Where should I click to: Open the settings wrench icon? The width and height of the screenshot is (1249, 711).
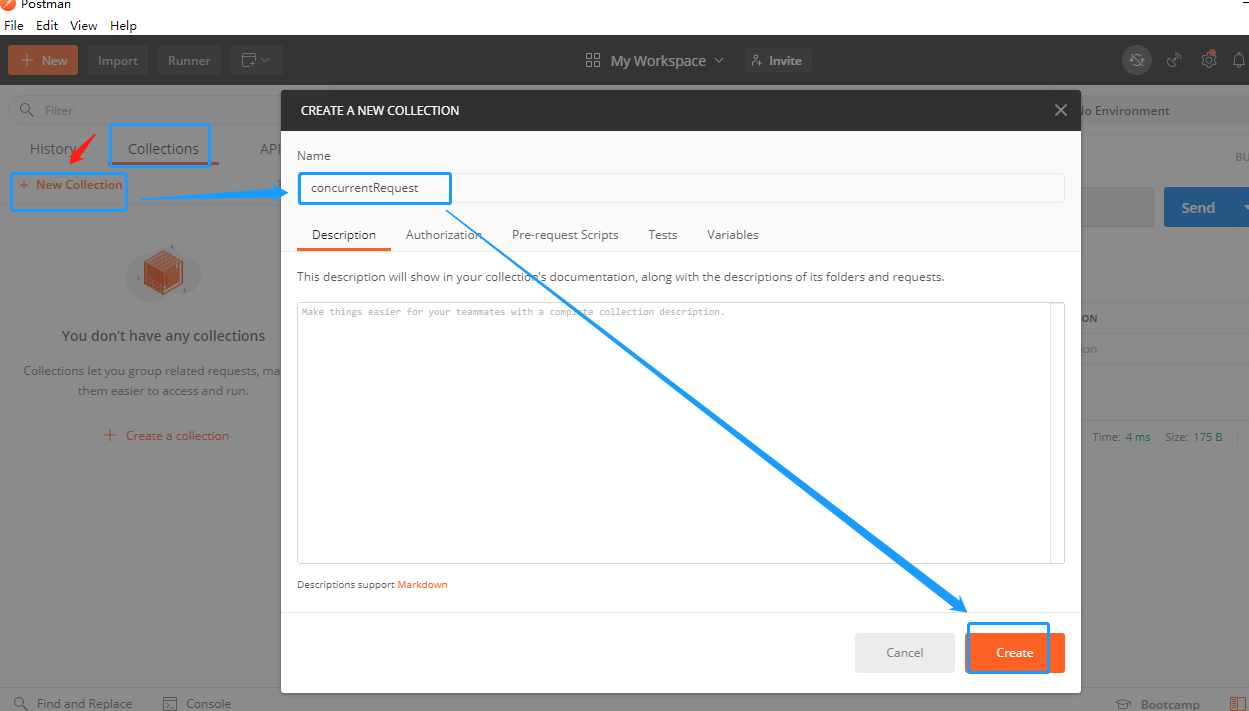(x=1208, y=60)
